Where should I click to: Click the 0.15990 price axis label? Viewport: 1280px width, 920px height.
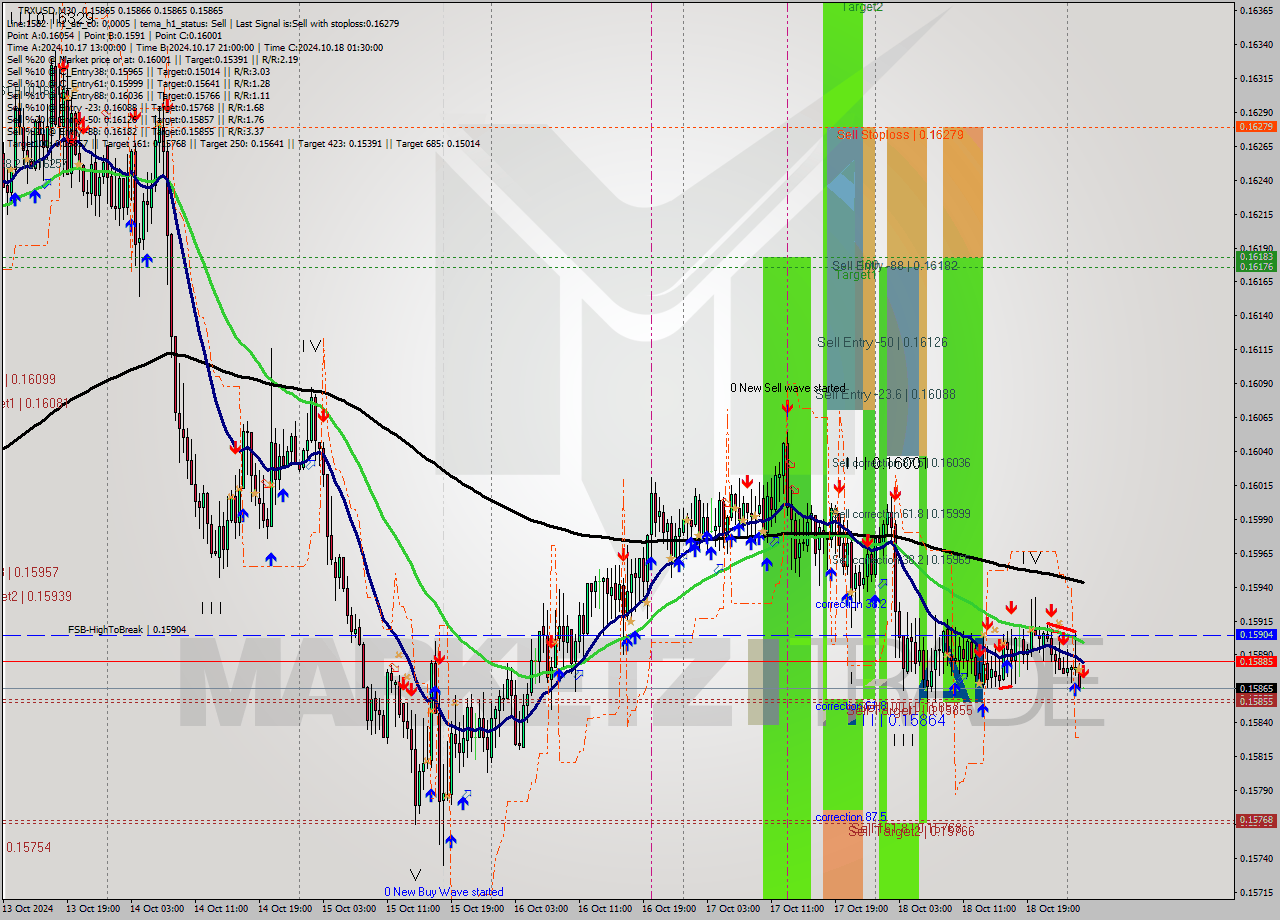[x=1255, y=519]
